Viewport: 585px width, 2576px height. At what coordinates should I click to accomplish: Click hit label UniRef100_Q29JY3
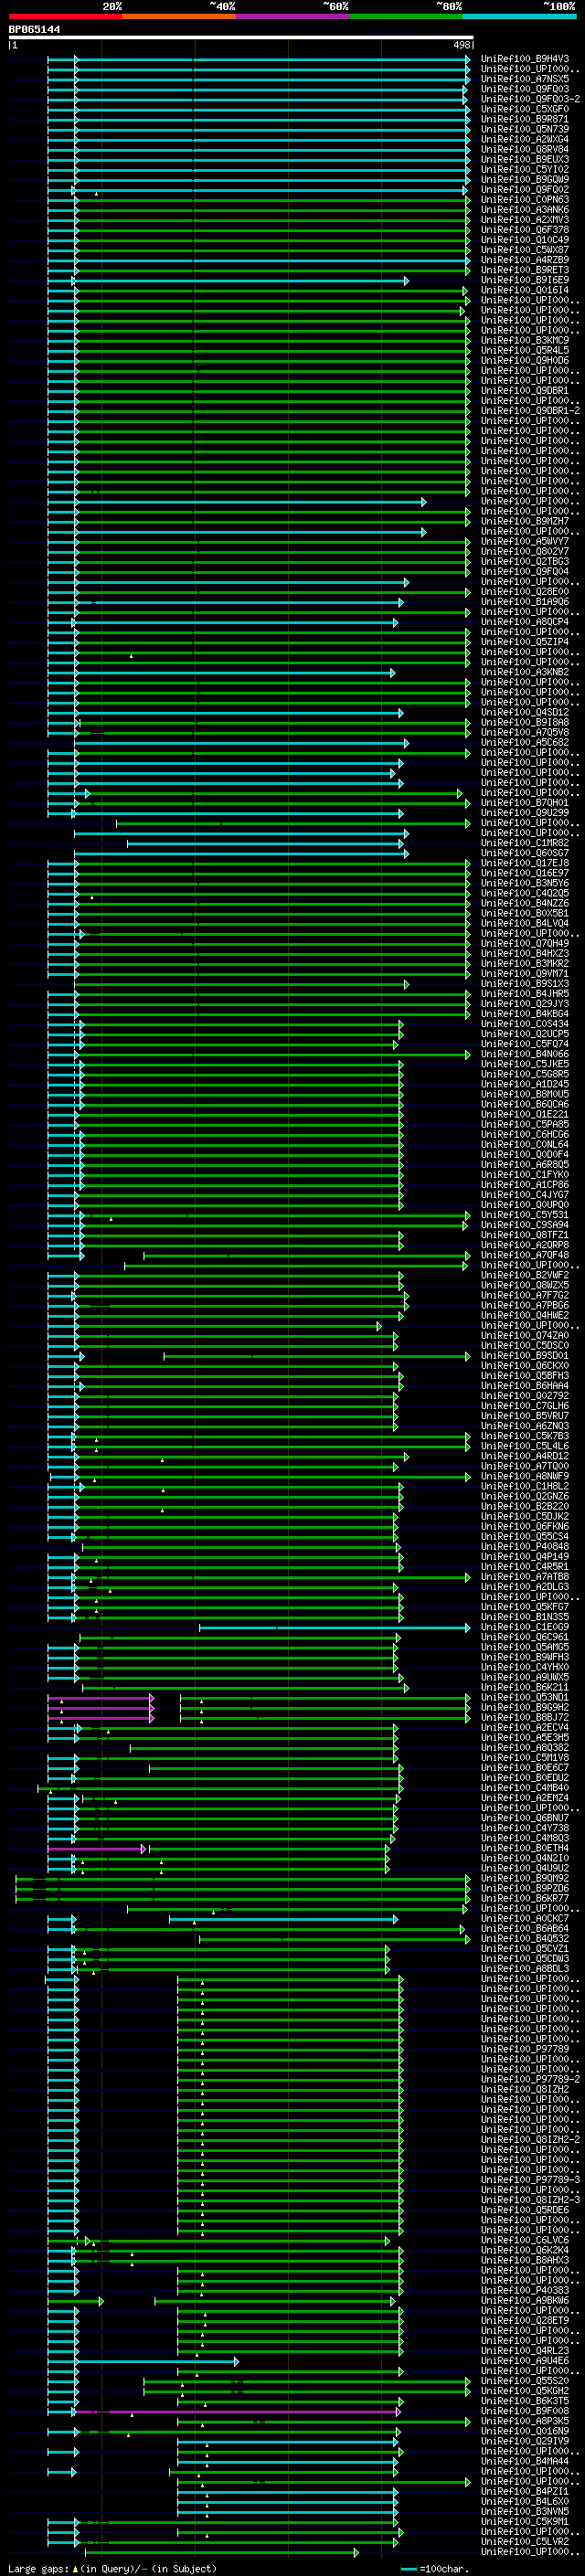tap(525, 1003)
